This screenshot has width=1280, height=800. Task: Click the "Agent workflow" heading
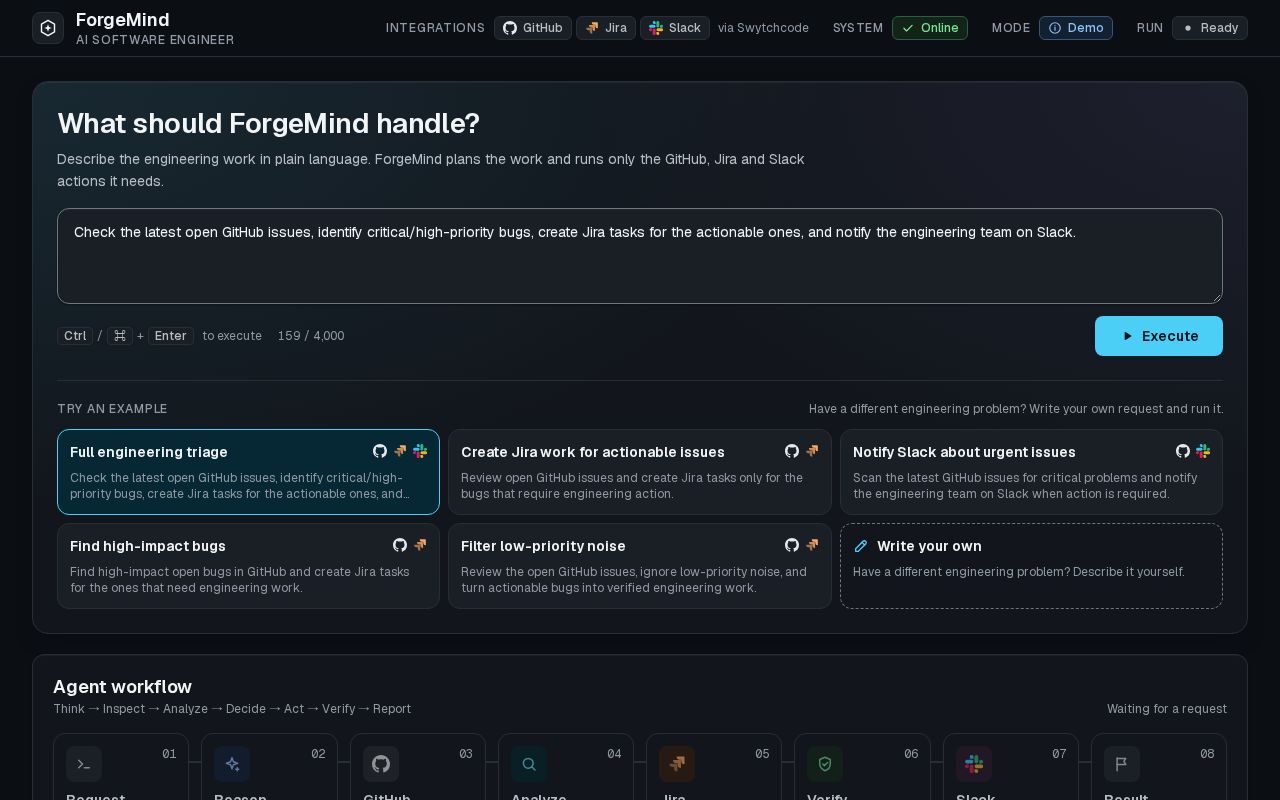point(122,687)
